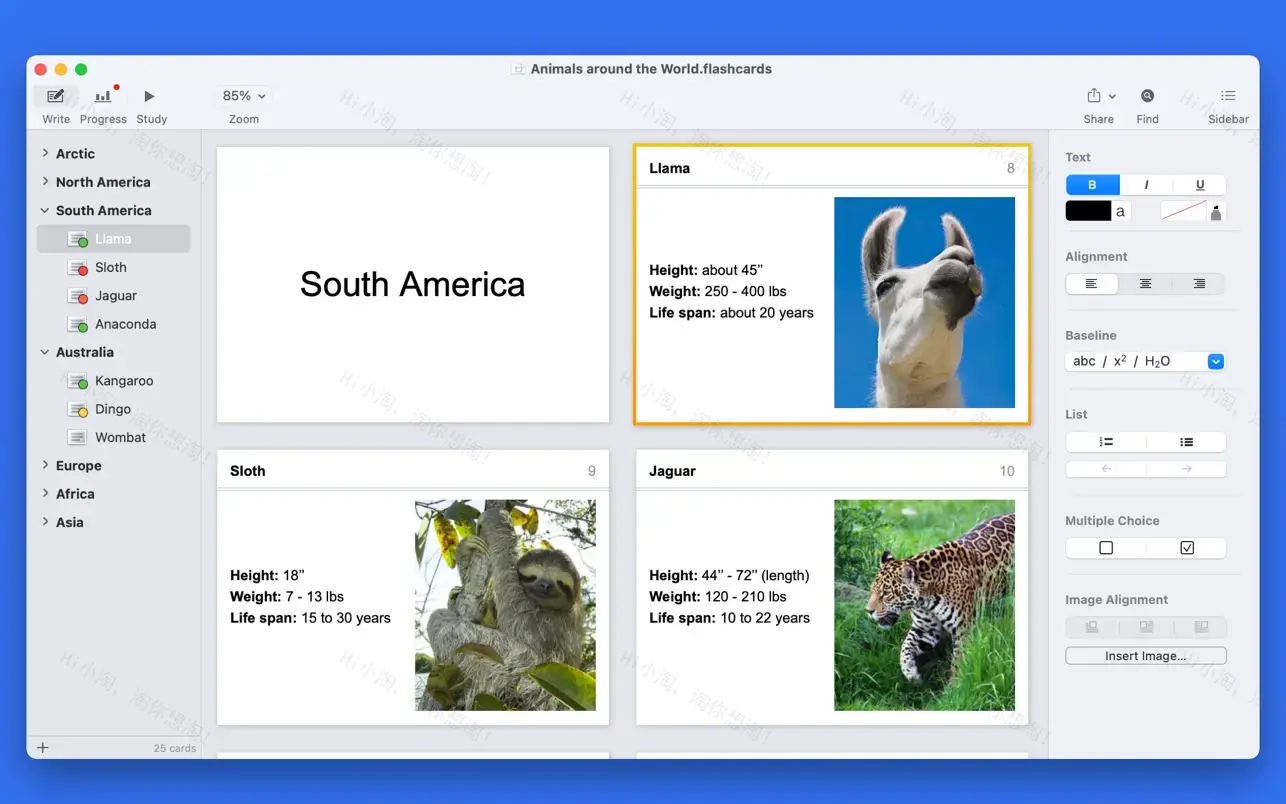Image resolution: width=1286 pixels, height=804 pixels.
Task: Select the bulleted list icon
Action: (1186, 441)
